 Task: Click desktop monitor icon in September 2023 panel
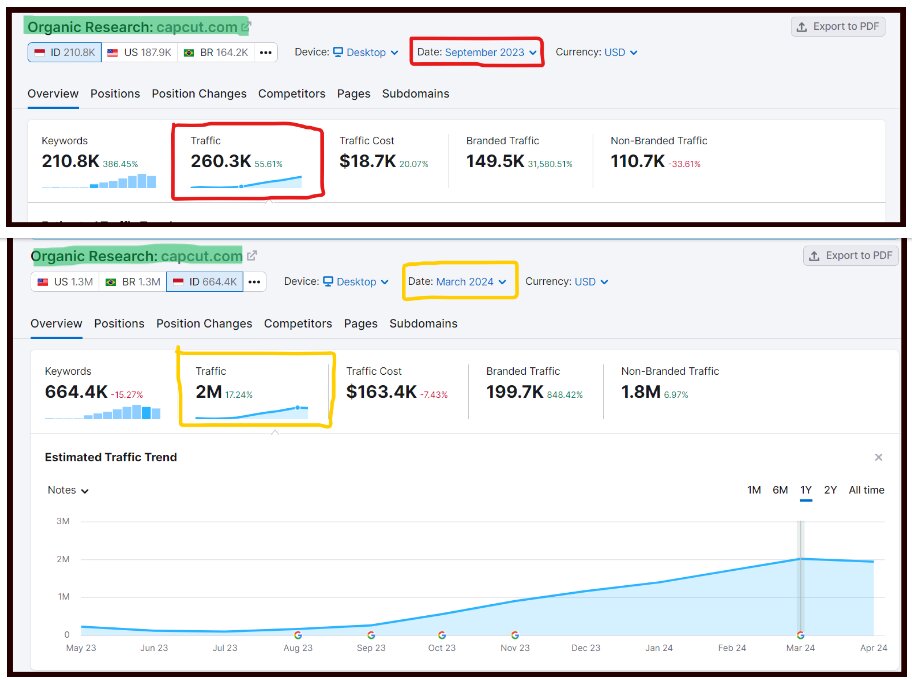tap(338, 52)
